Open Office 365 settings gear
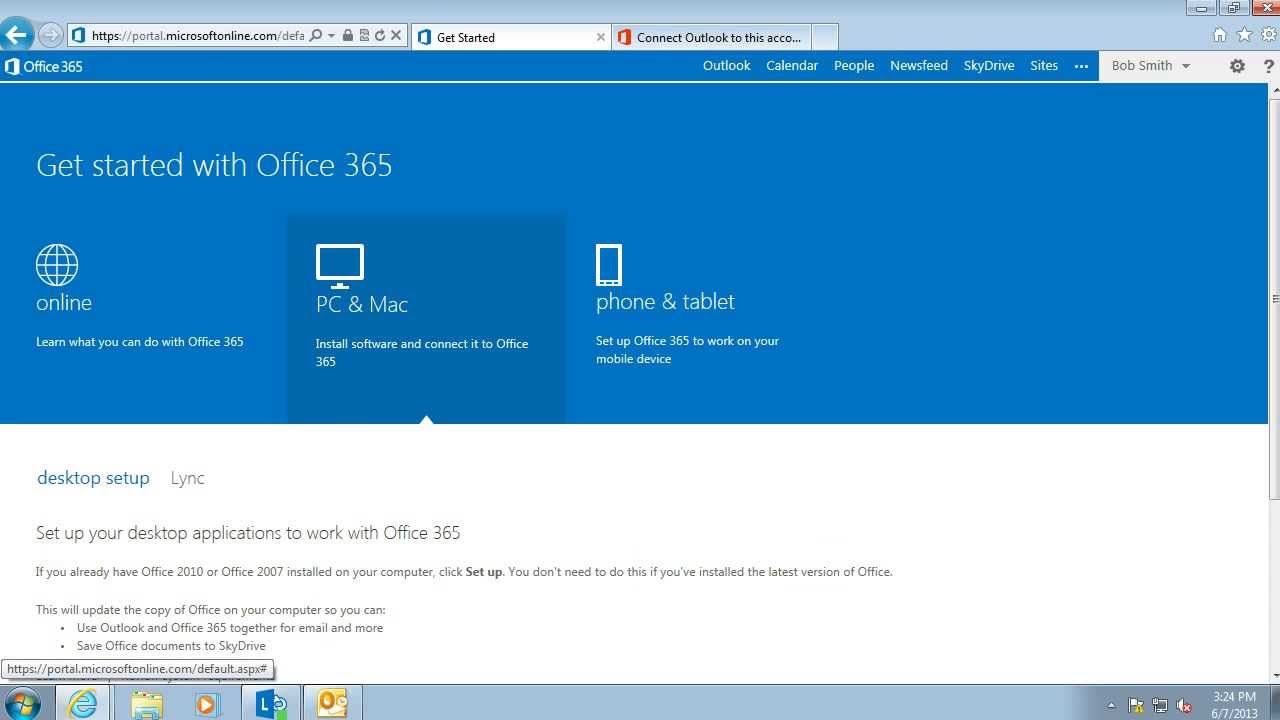Image resolution: width=1280 pixels, height=720 pixels. coord(1238,66)
